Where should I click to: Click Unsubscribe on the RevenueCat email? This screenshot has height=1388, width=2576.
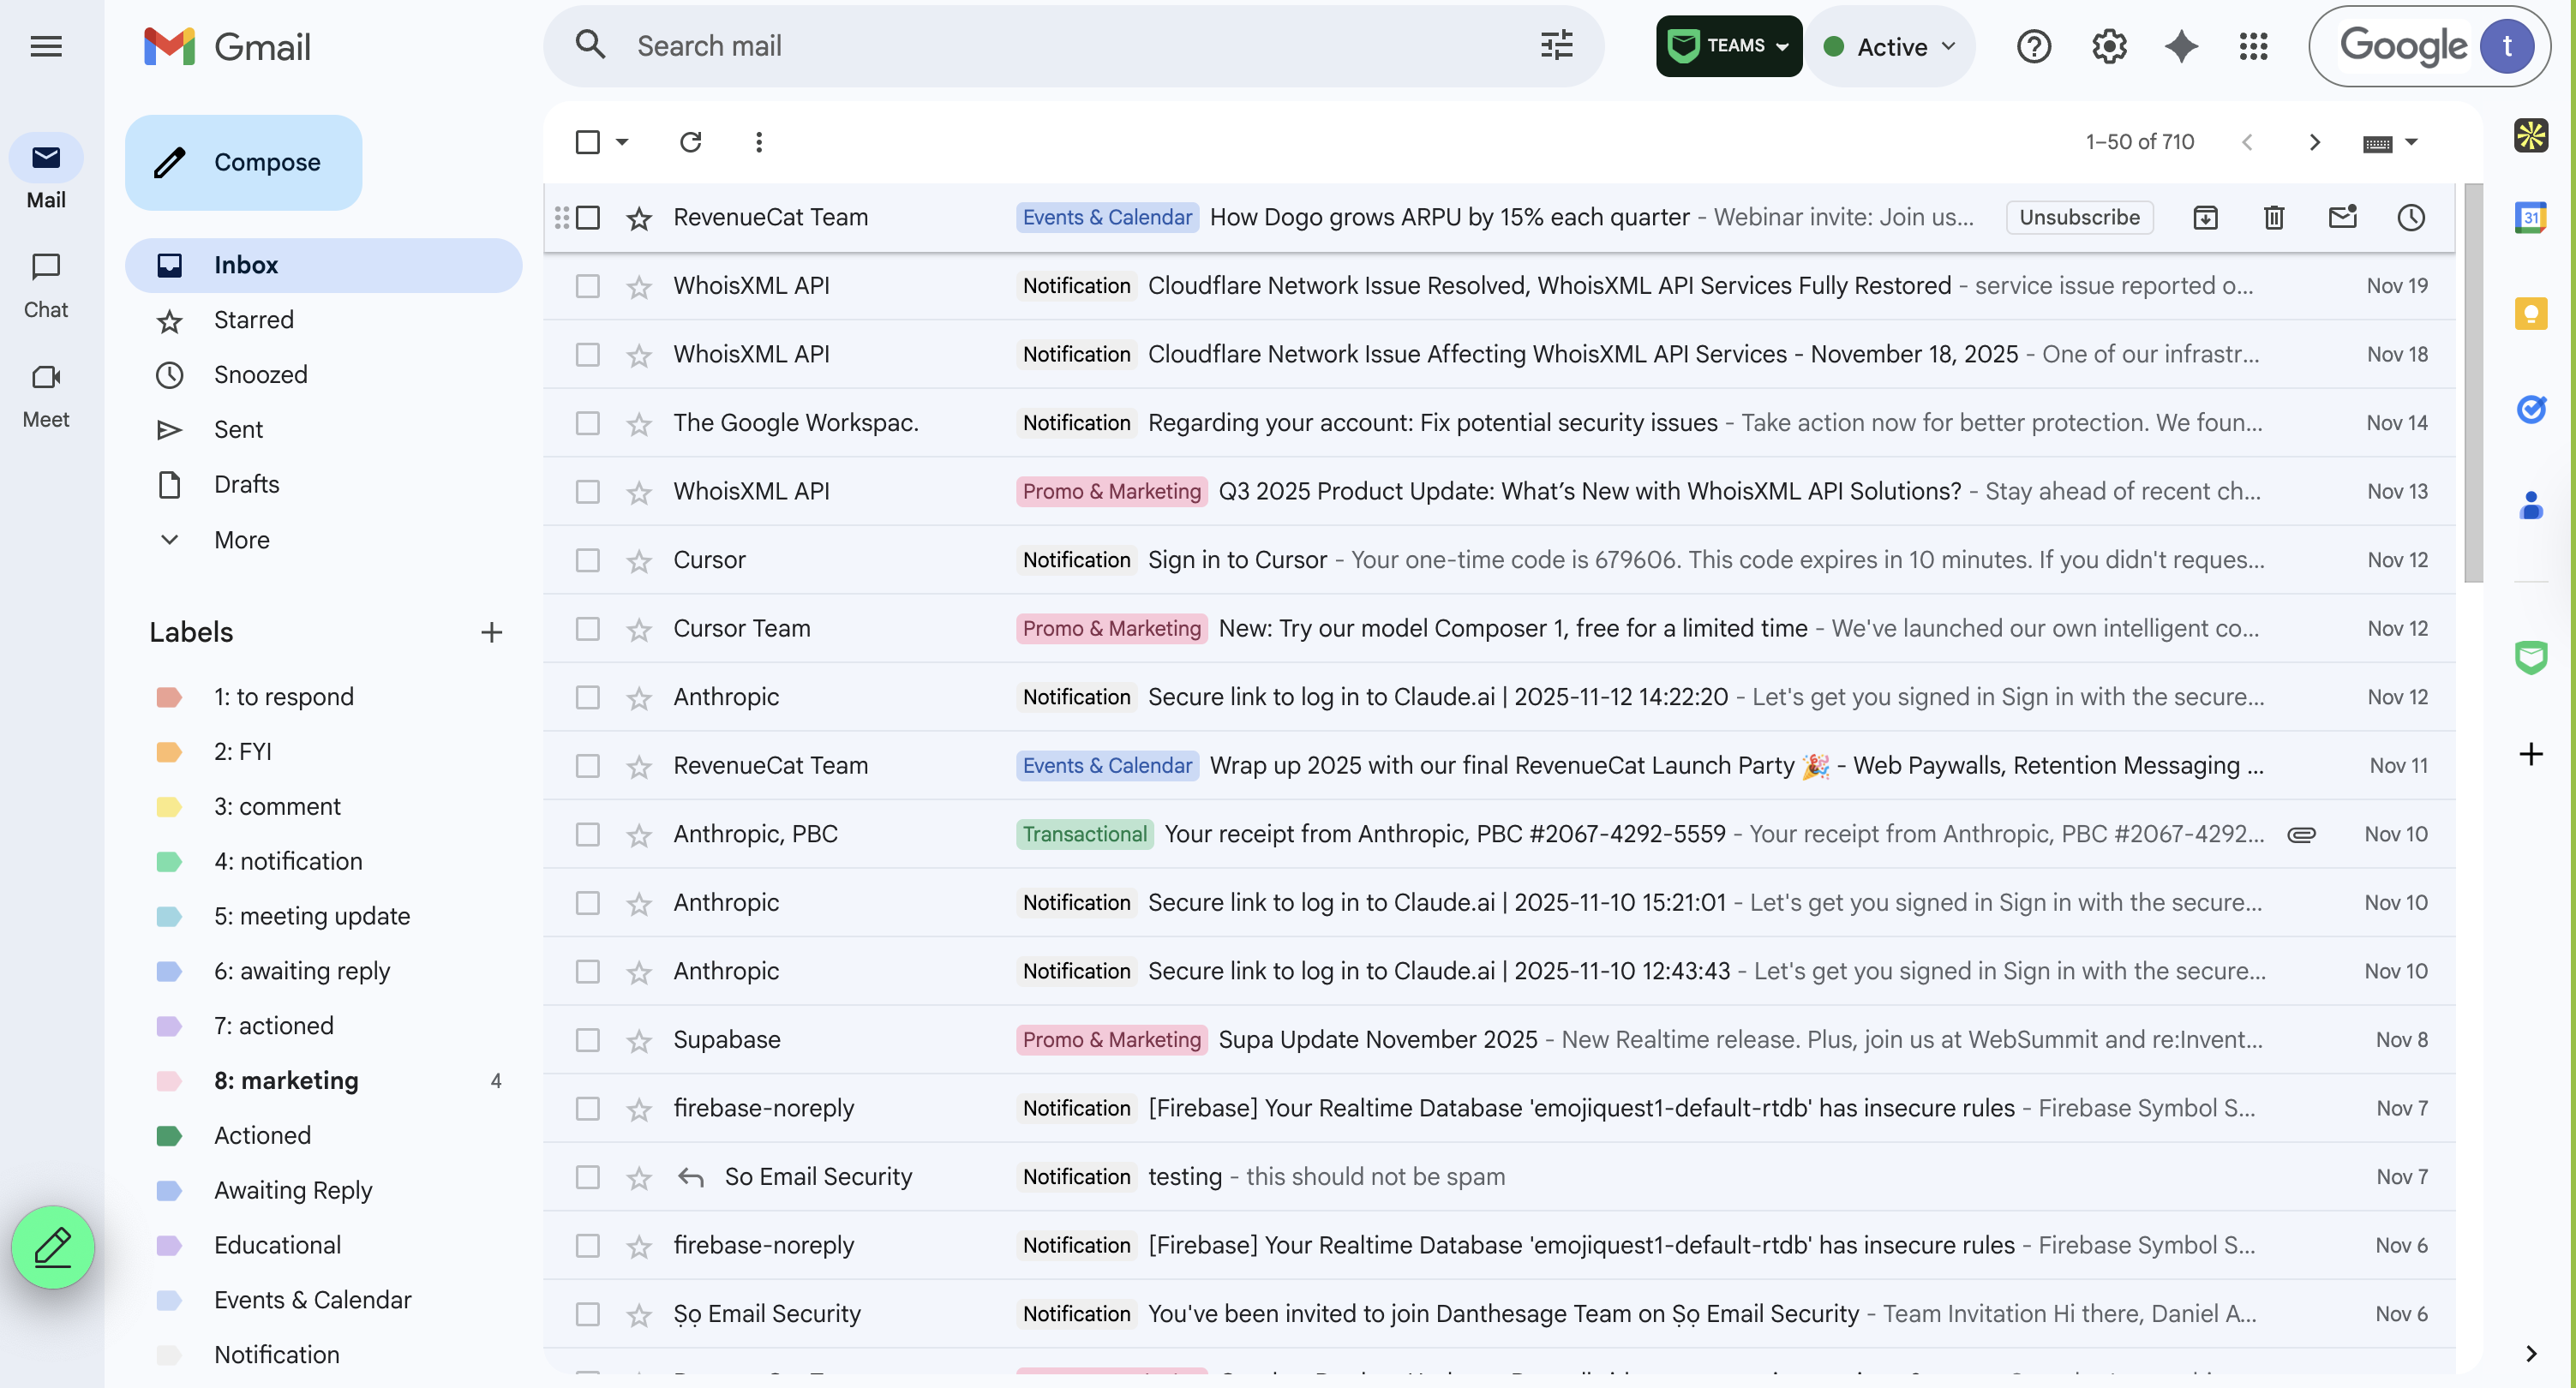(2080, 217)
